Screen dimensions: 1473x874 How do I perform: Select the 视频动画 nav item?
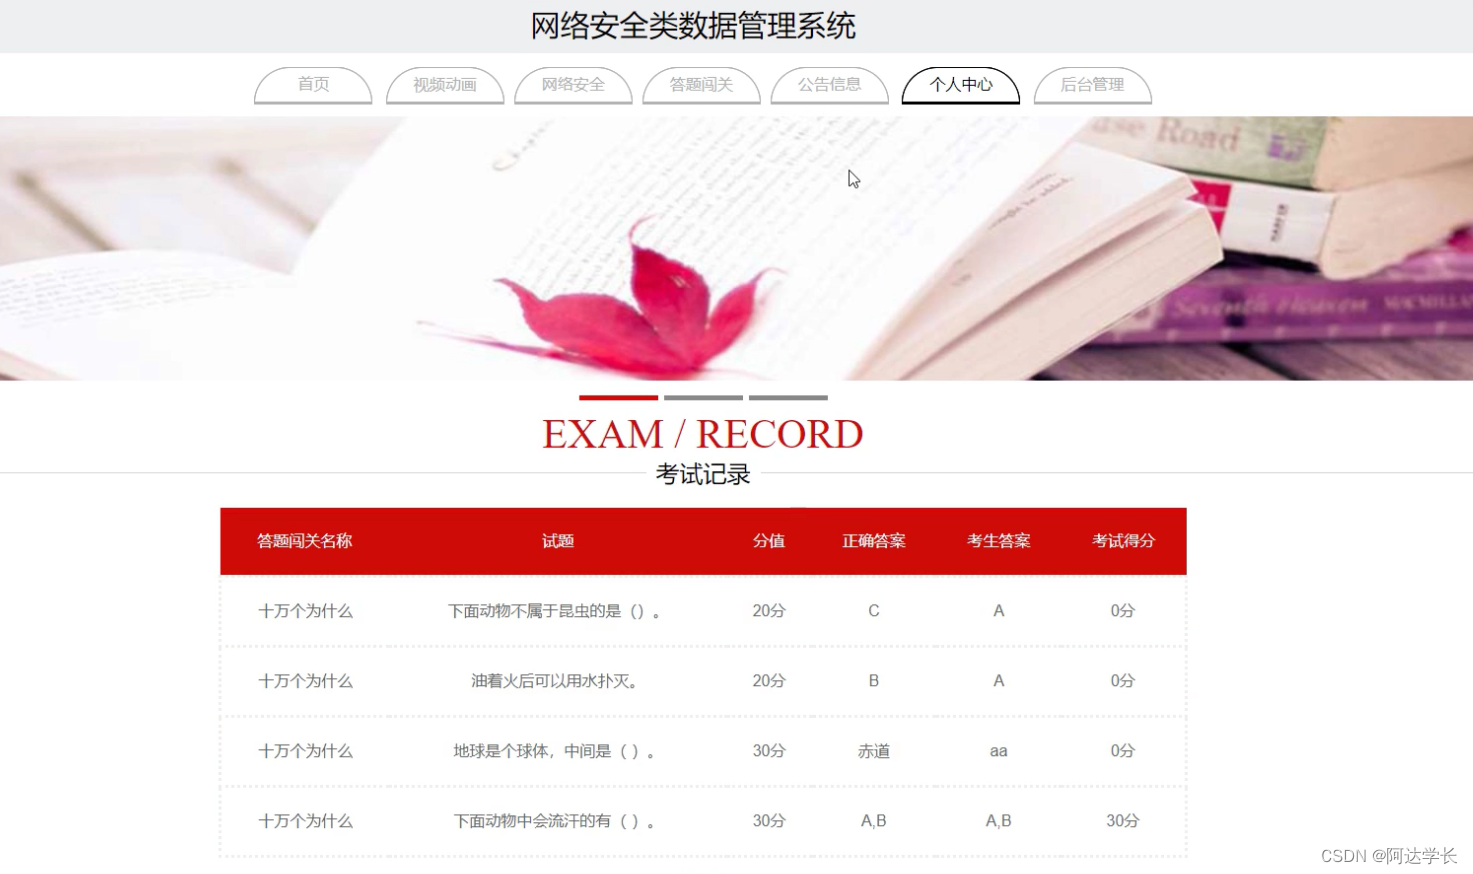444,85
